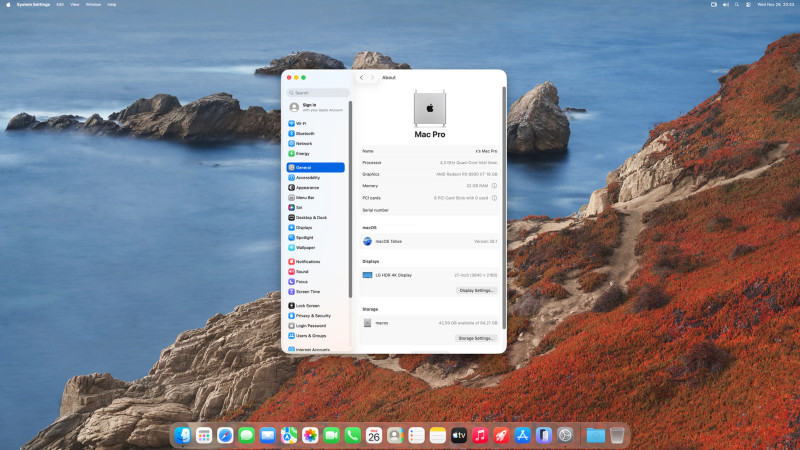Viewport: 800px width, 450px height.
Task: Select General in the sidebar
Action: pos(315,167)
